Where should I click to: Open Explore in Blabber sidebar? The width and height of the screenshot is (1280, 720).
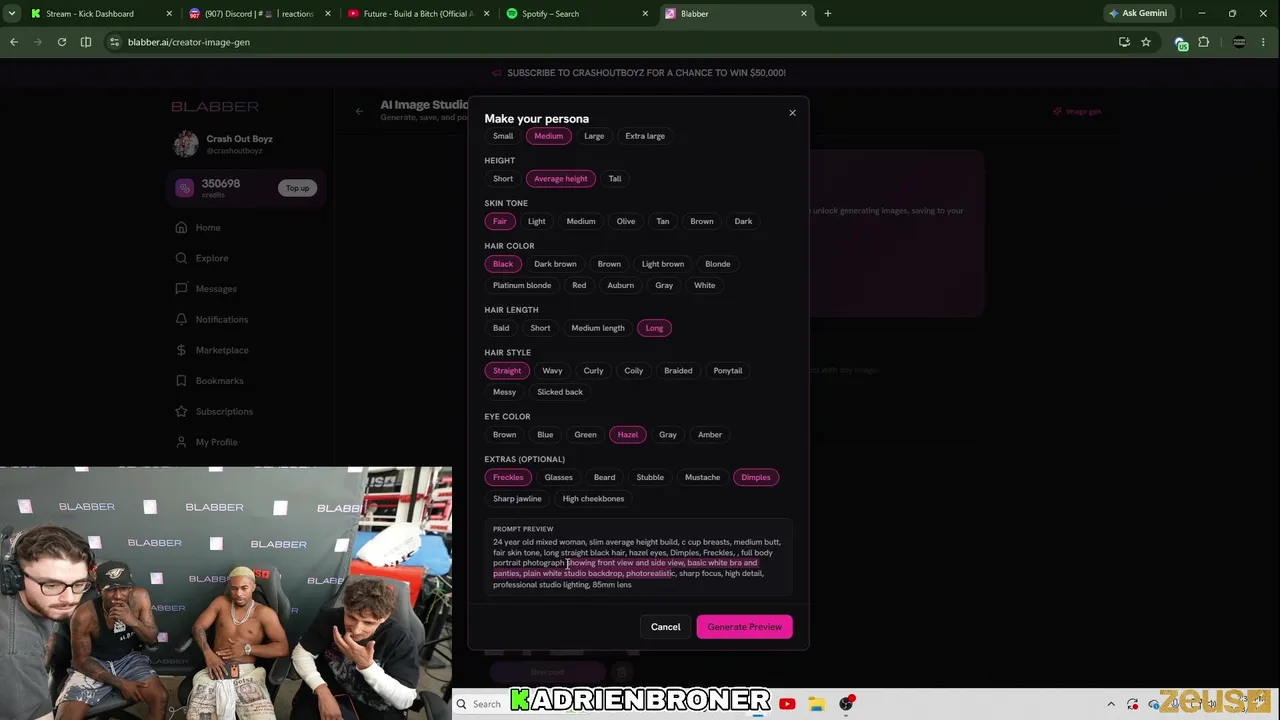coord(212,258)
